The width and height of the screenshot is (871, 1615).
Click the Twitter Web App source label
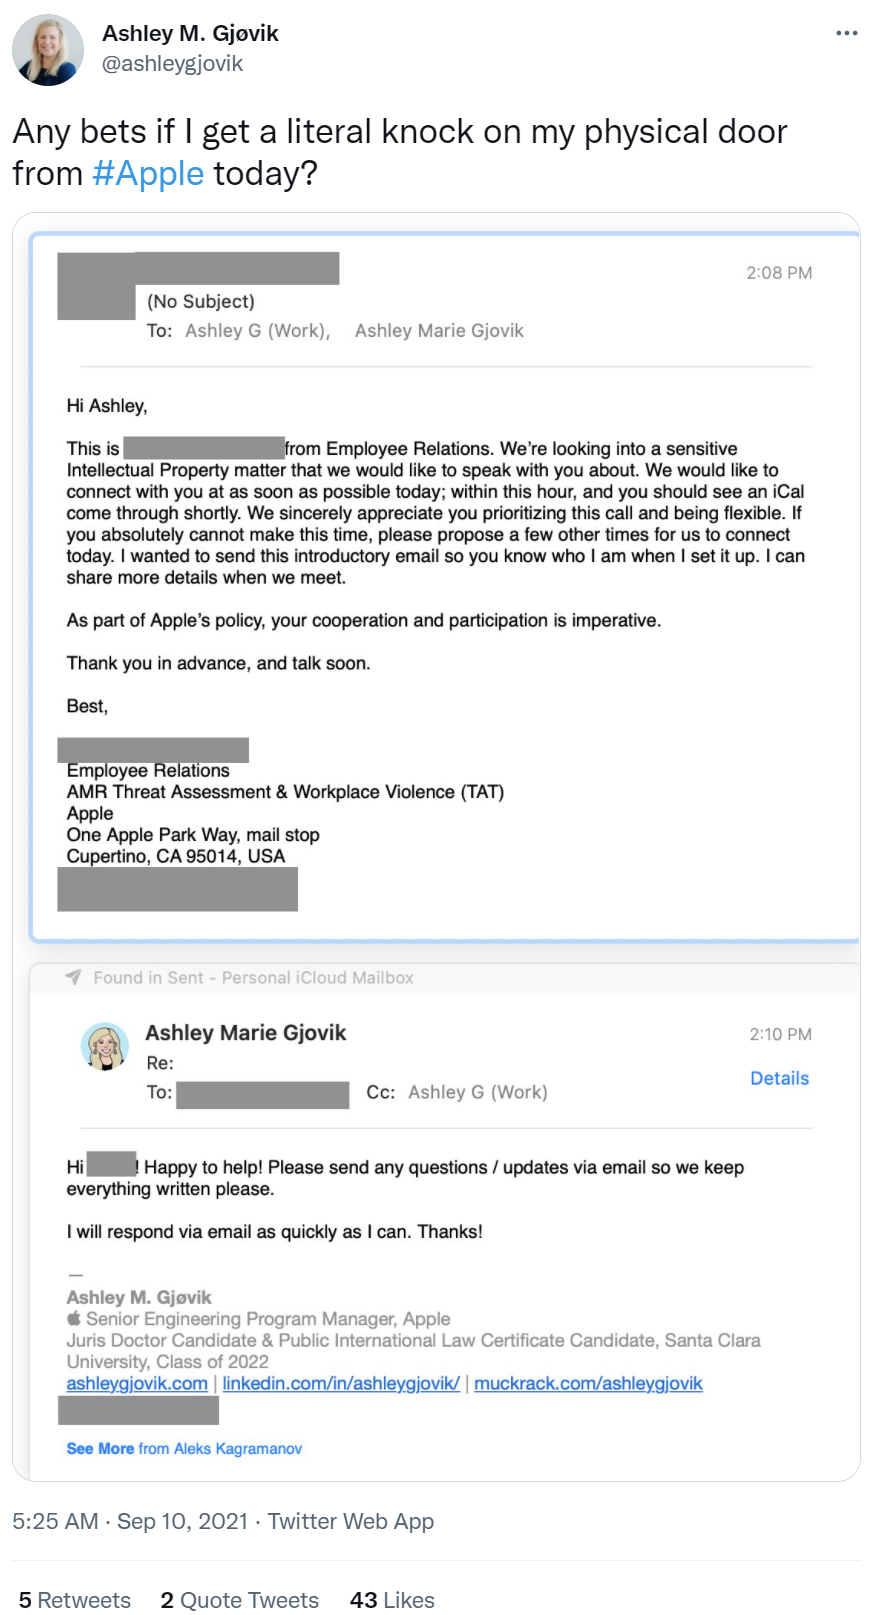351,1521
